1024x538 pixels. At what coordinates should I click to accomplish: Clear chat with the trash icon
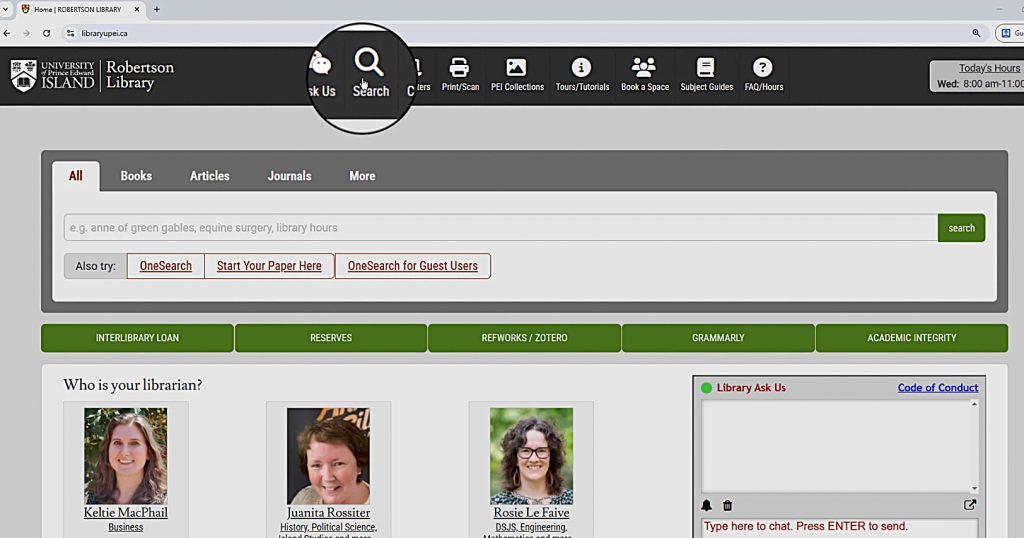coord(727,506)
